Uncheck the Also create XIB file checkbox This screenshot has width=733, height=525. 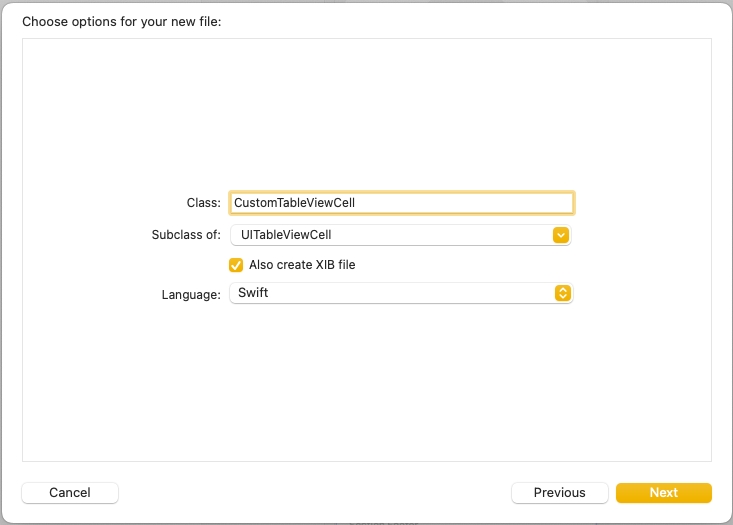[x=236, y=265]
